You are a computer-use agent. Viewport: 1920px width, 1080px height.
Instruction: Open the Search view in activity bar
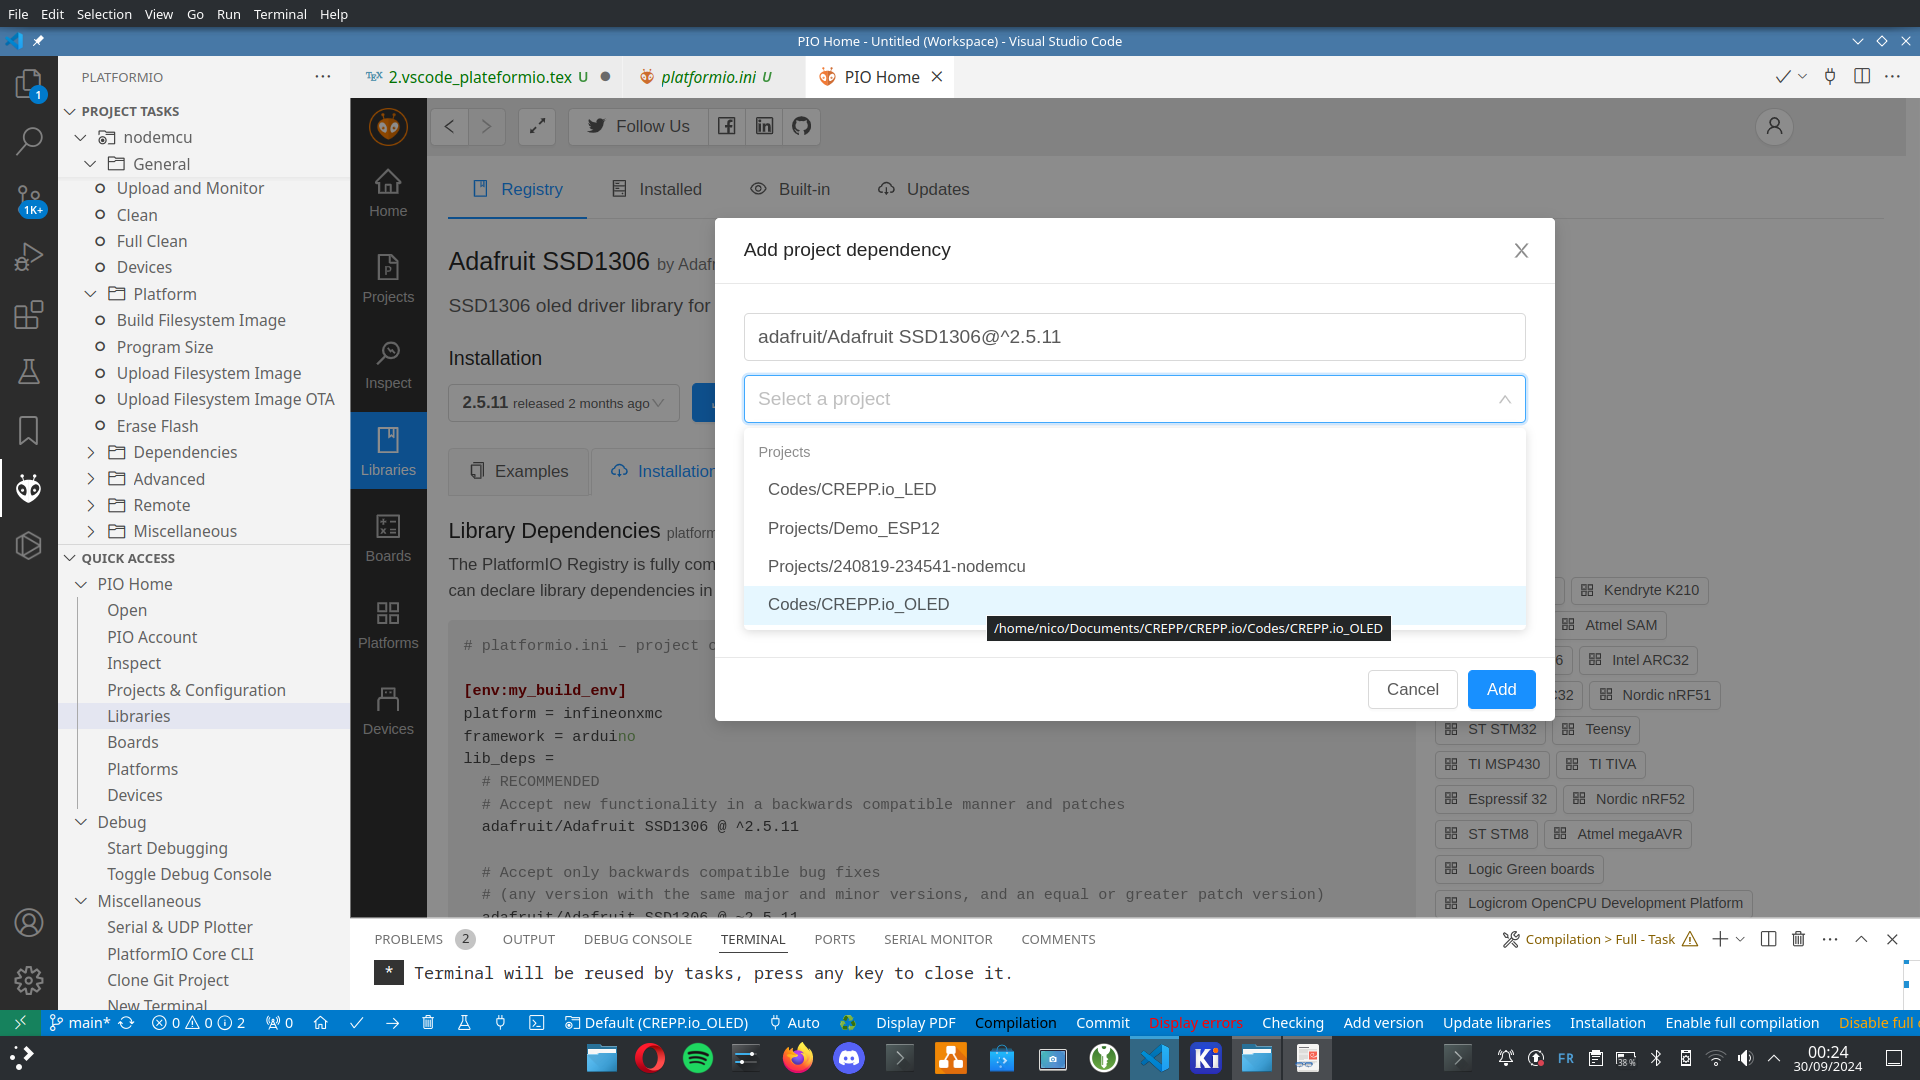[x=29, y=141]
